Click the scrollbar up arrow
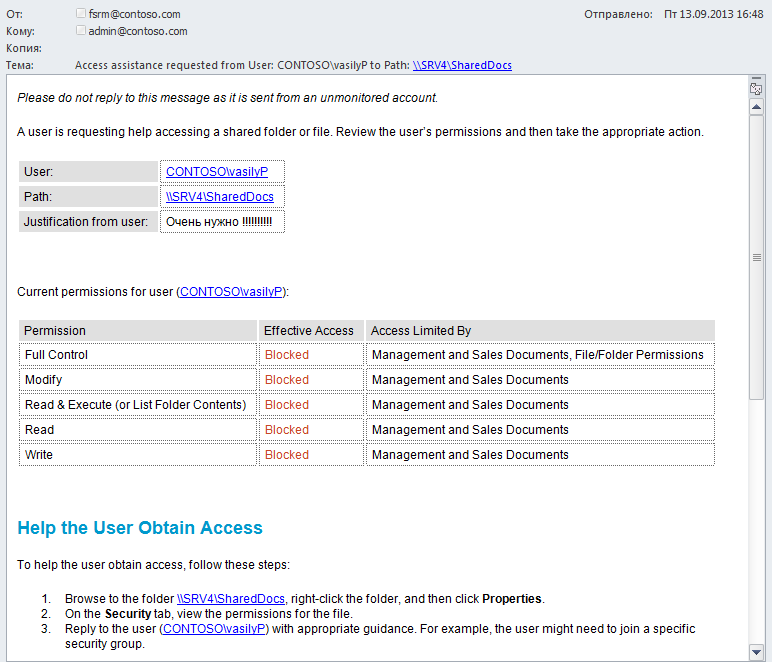 pos(757,107)
